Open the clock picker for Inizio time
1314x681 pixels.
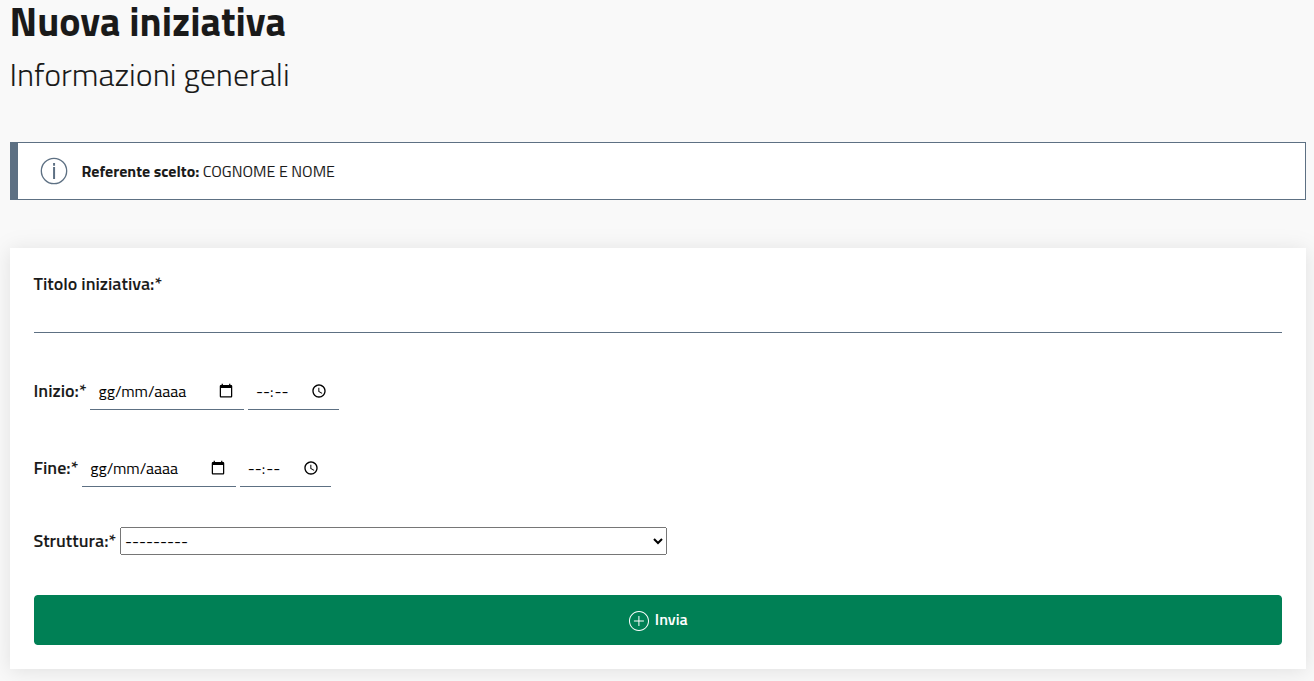point(319,392)
